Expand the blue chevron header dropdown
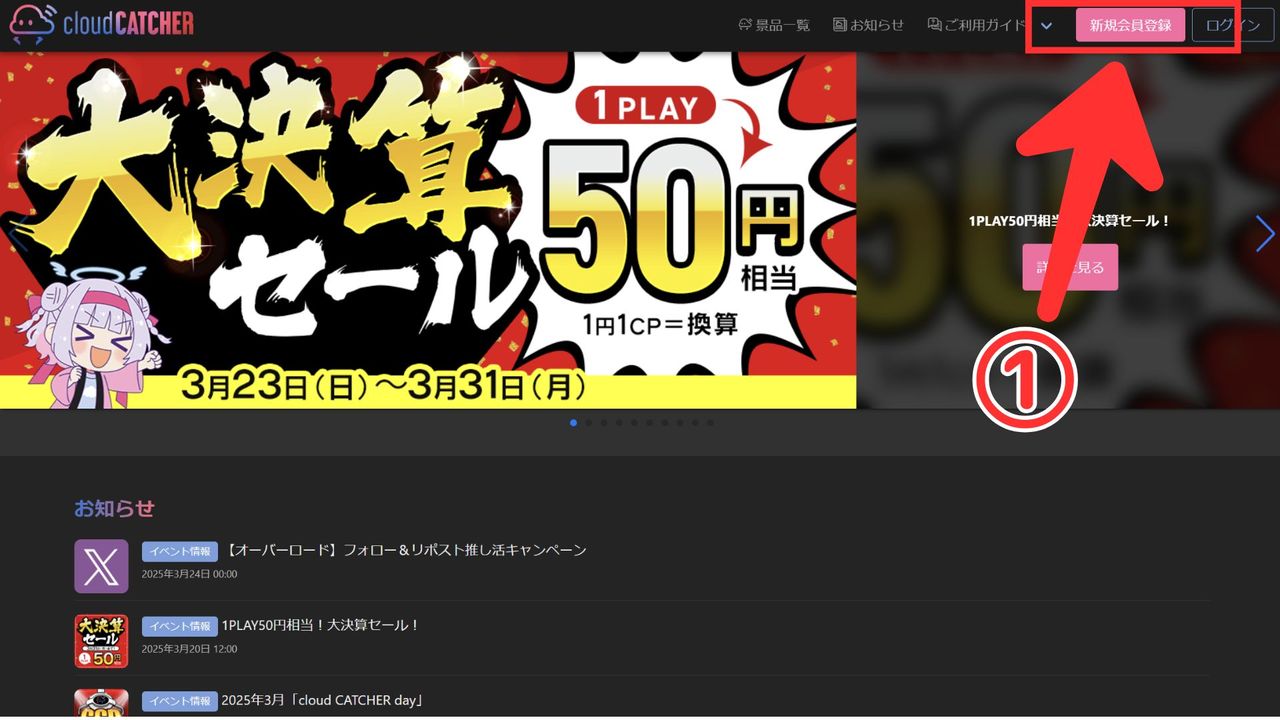 click(x=1047, y=26)
